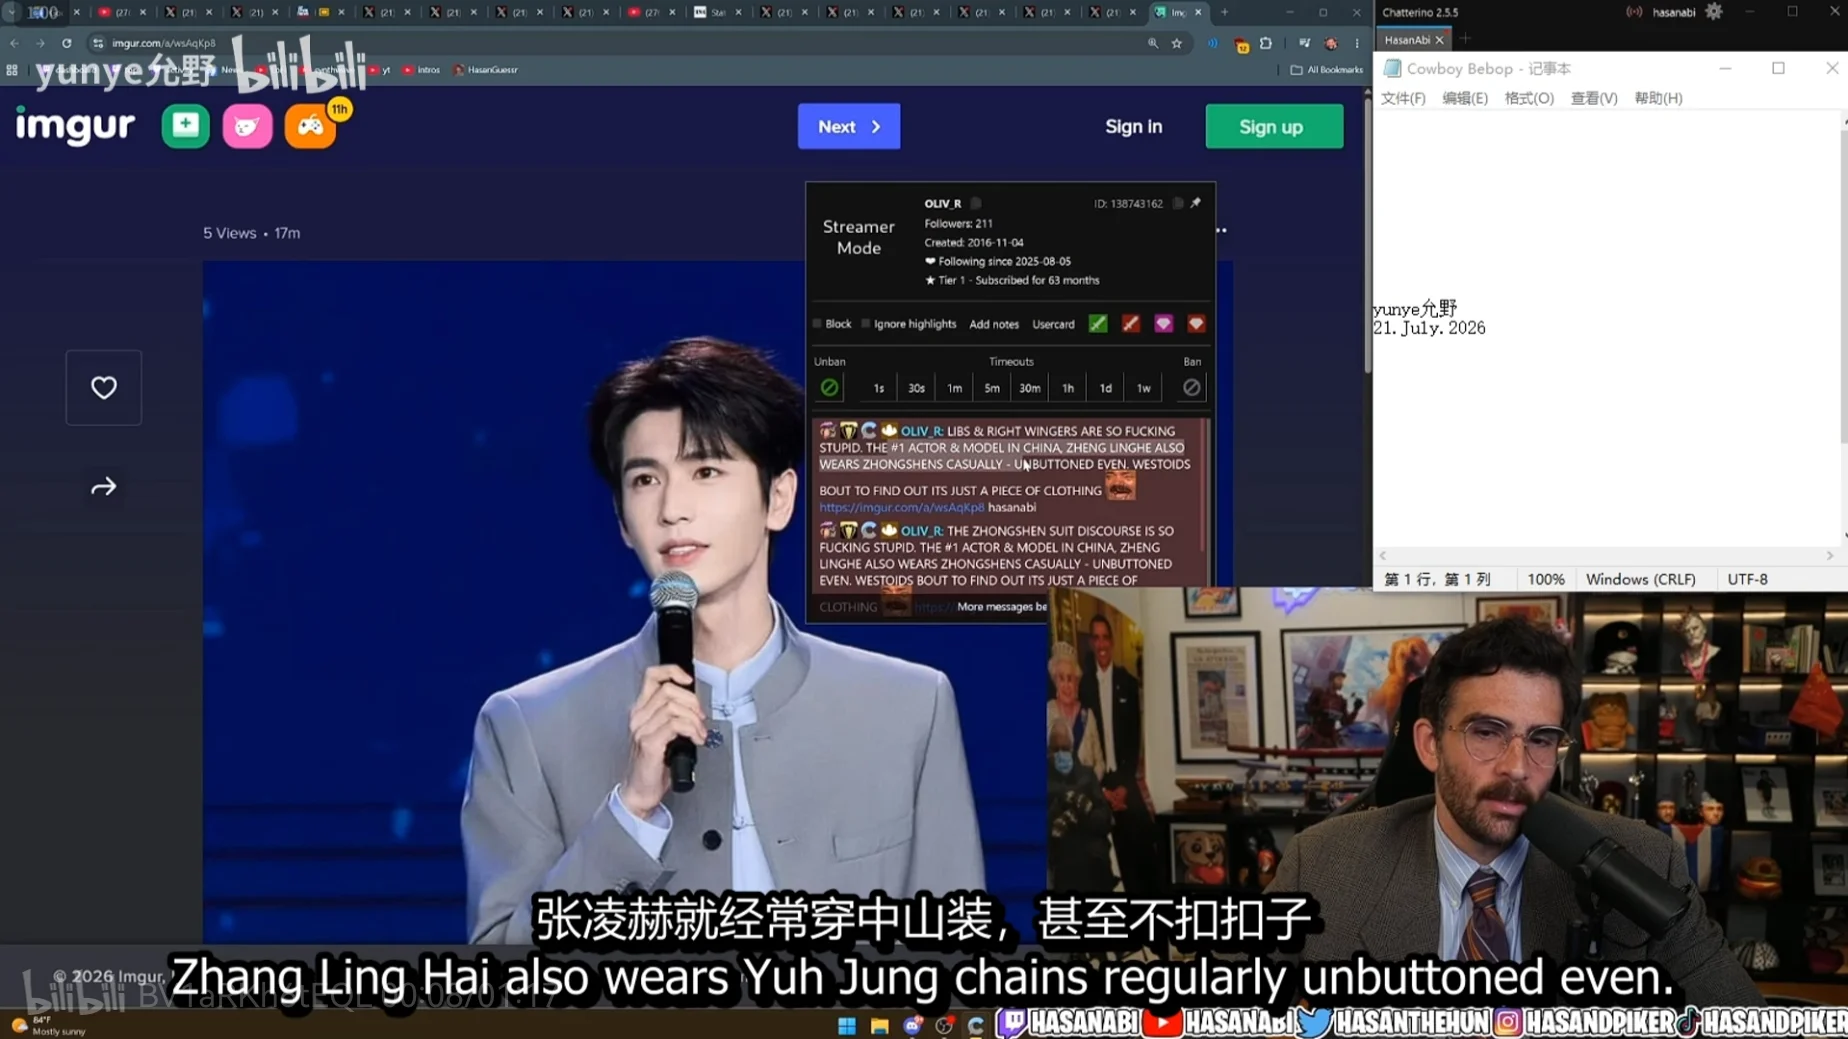
Task: Apply the 30m timeout
Action: click(1029, 388)
